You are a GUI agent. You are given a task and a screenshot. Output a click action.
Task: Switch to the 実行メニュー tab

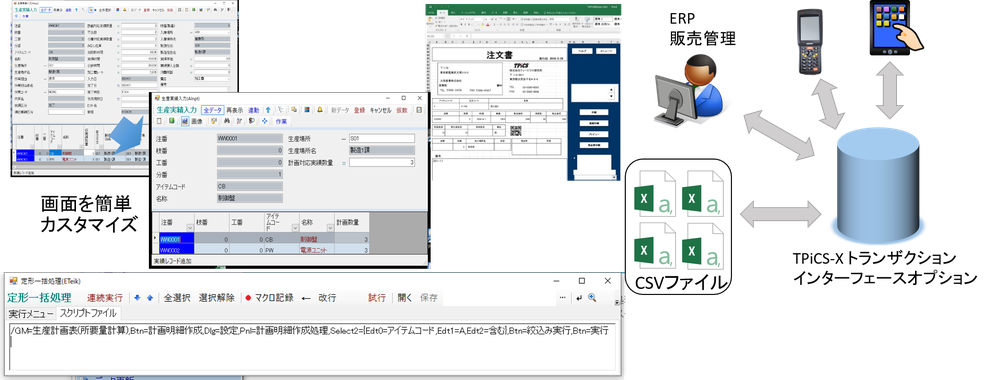coord(31,313)
